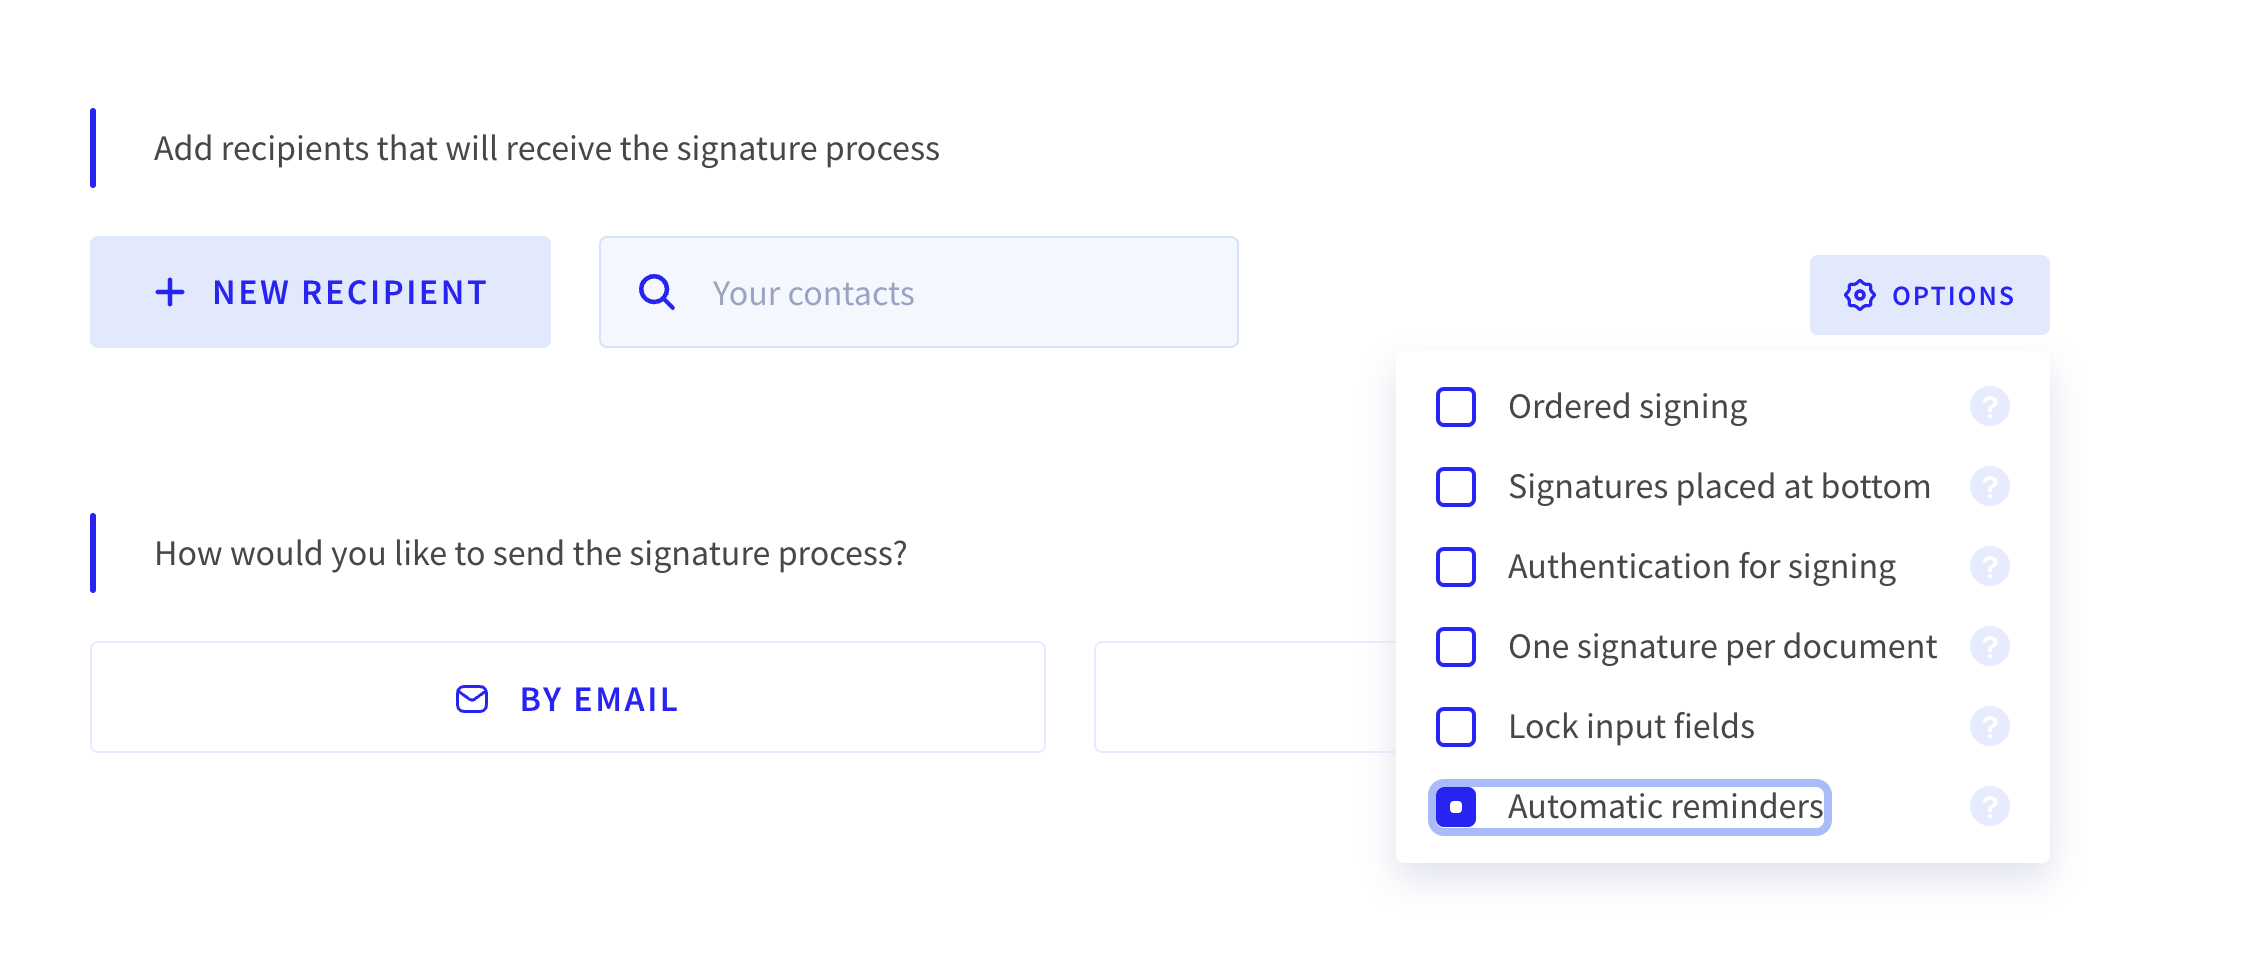This screenshot has height=980, width=2262.
Task: Enable One signature per document option
Action: pos(1456,647)
